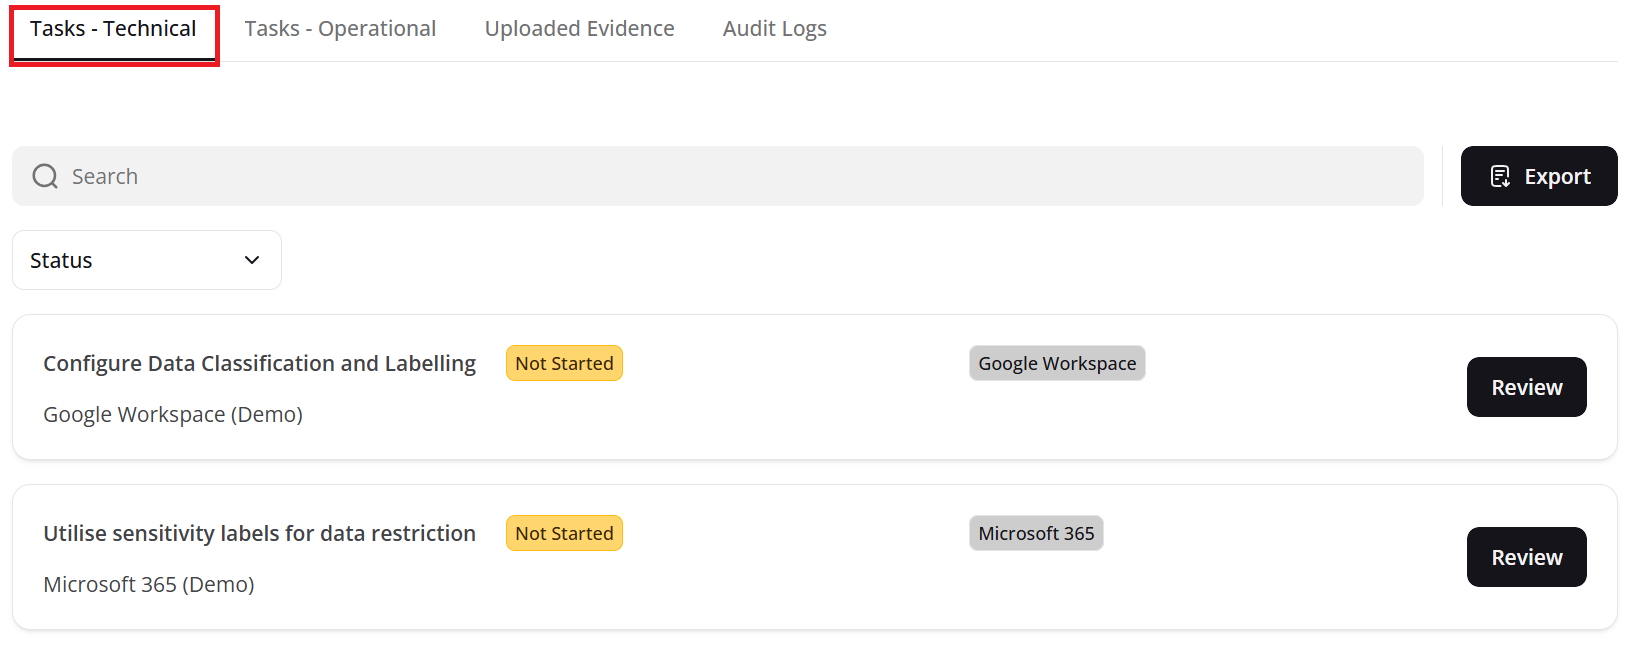Image resolution: width=1633 pixels, height=647 pixels.
Task: Review the Configure Data Classification and Labelling task
Action: pos(1526,387)
